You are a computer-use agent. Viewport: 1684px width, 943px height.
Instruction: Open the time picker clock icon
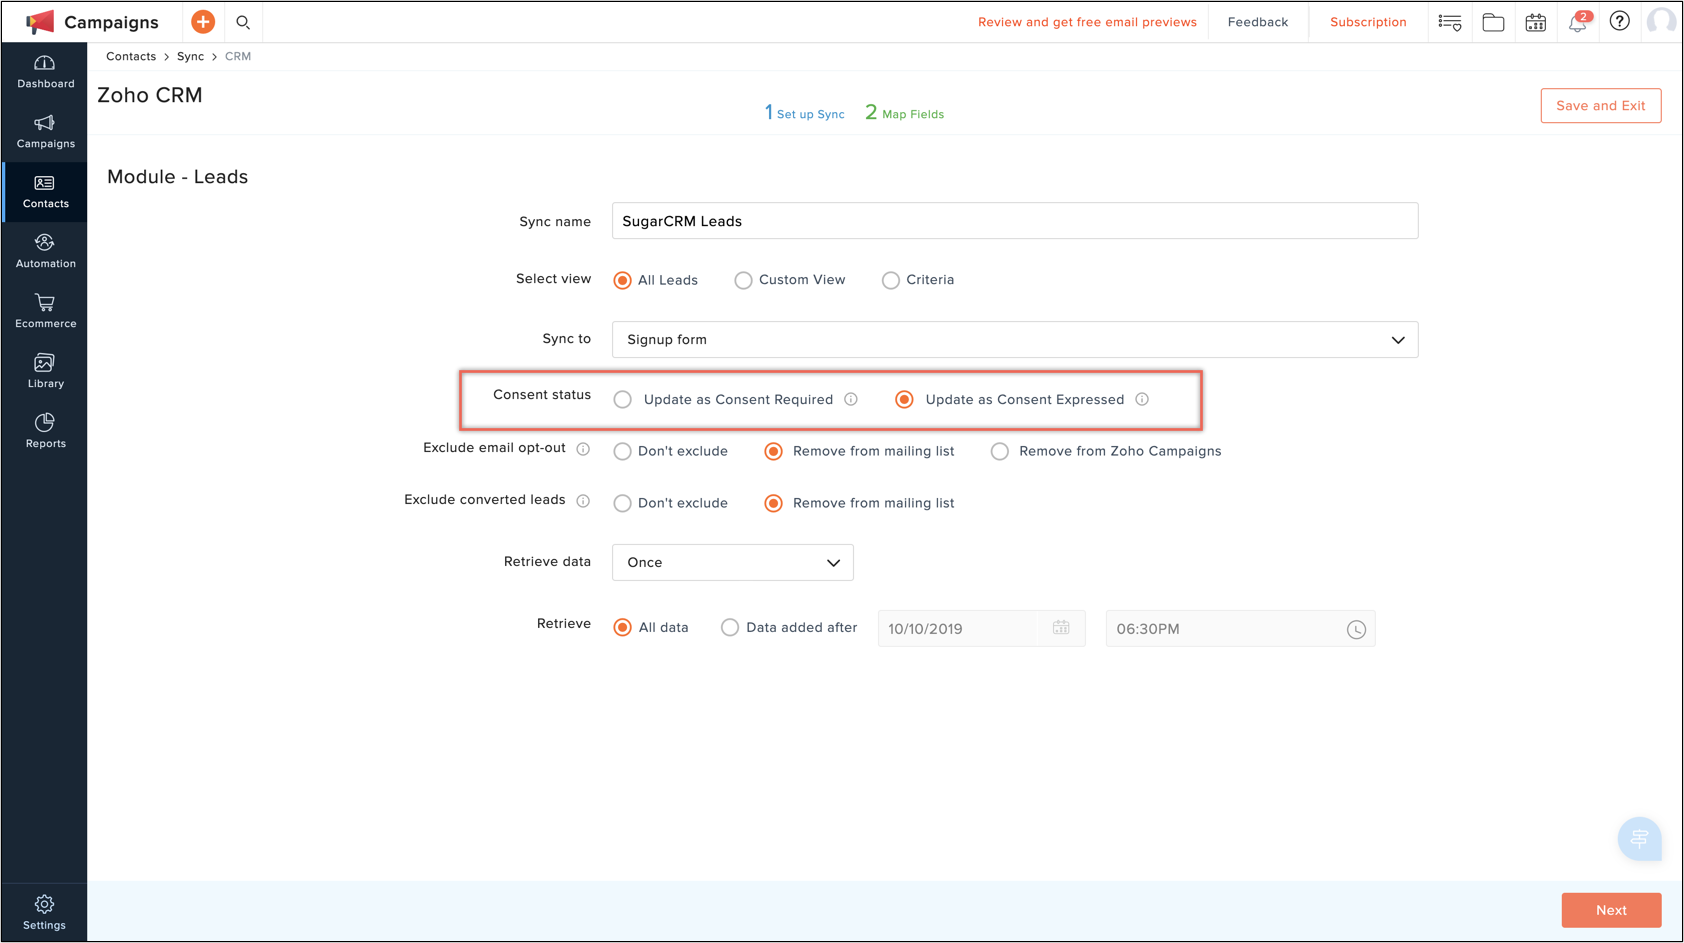(x=1356, y=629)
